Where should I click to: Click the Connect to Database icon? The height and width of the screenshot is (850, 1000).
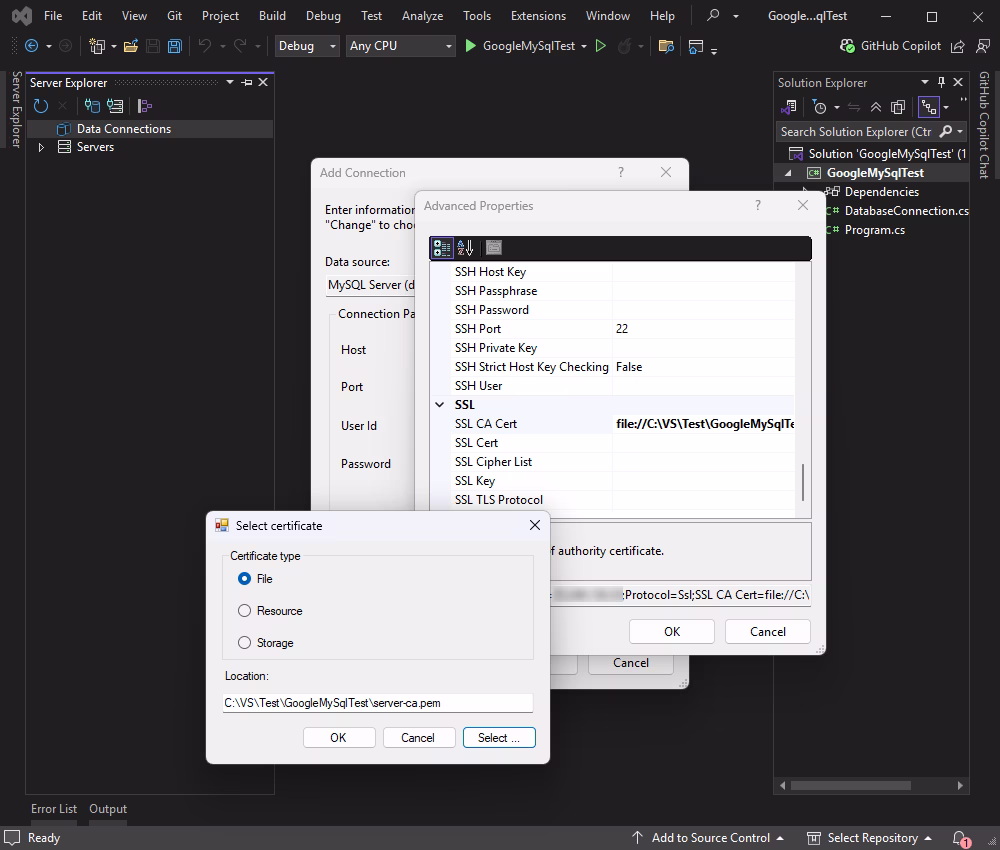91,105
